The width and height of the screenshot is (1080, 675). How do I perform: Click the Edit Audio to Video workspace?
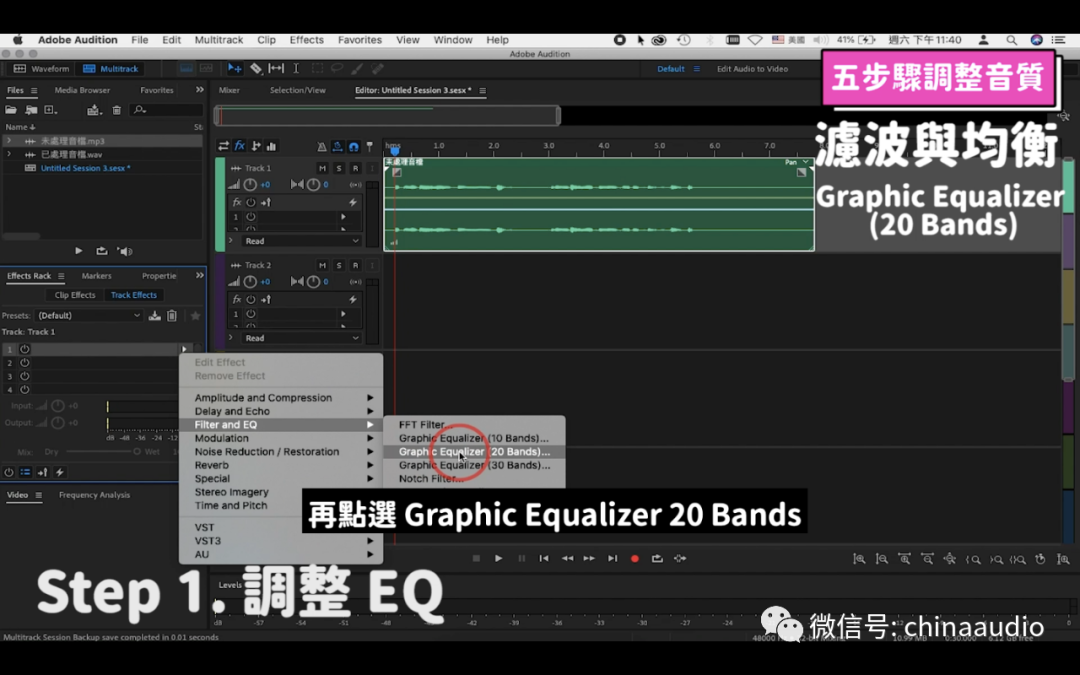tap(752, 69)
